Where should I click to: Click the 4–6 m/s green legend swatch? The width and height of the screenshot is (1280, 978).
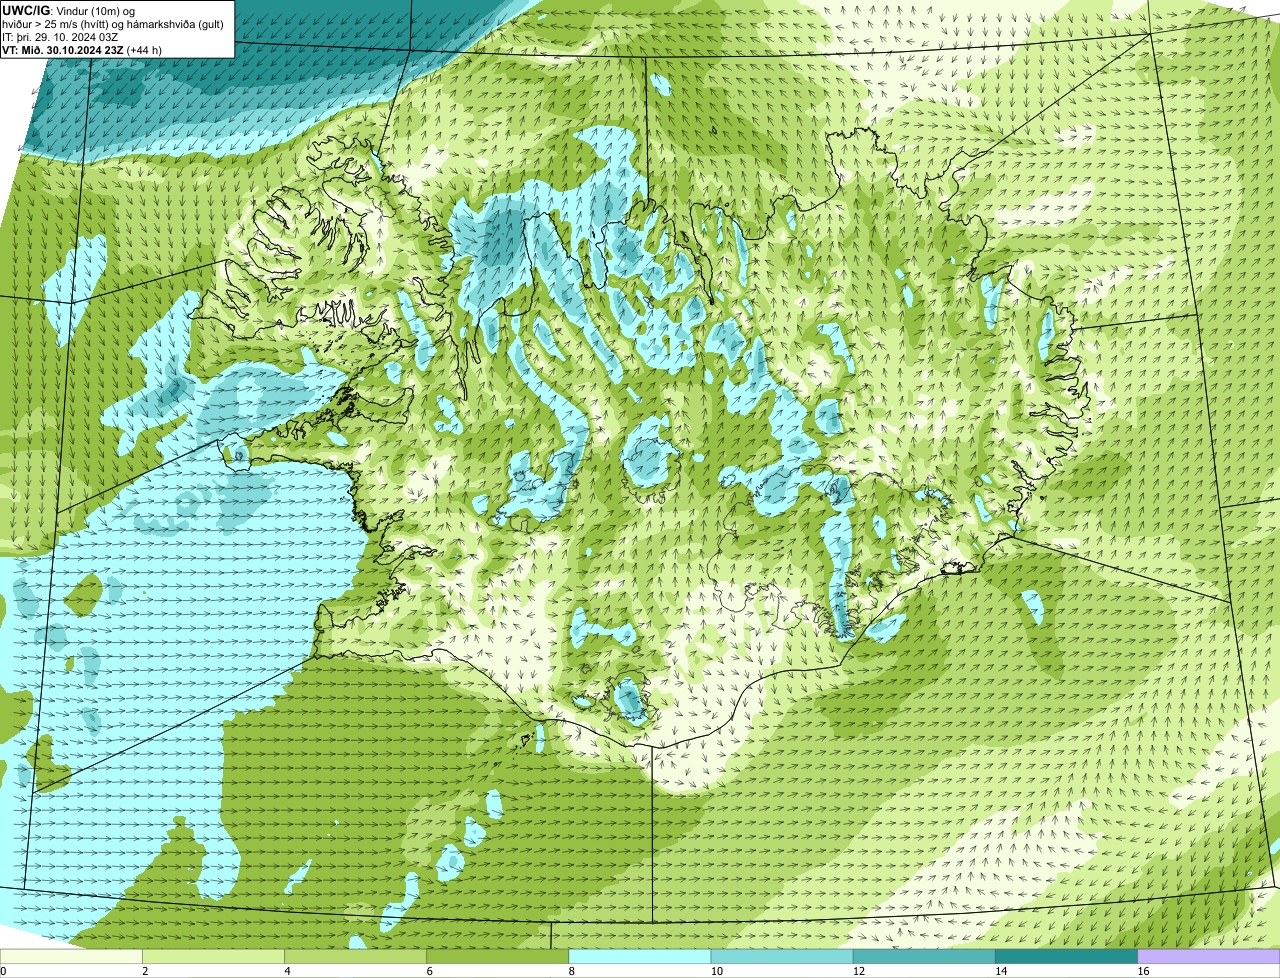coord(355,957)
